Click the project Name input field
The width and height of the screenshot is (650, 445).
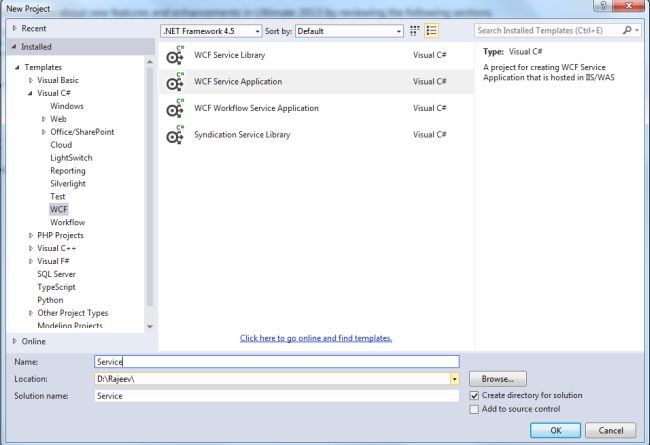277,362
